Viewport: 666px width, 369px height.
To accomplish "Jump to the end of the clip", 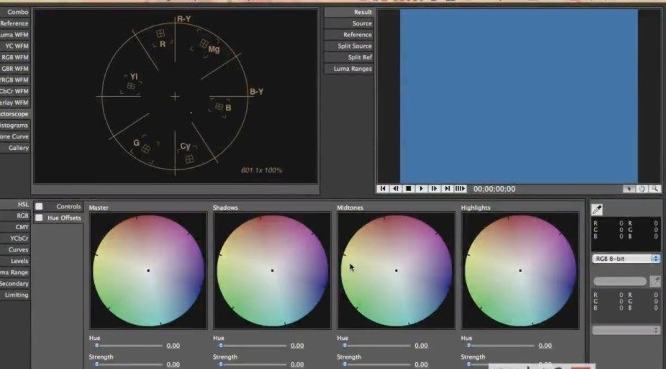I will click(447, 189).
